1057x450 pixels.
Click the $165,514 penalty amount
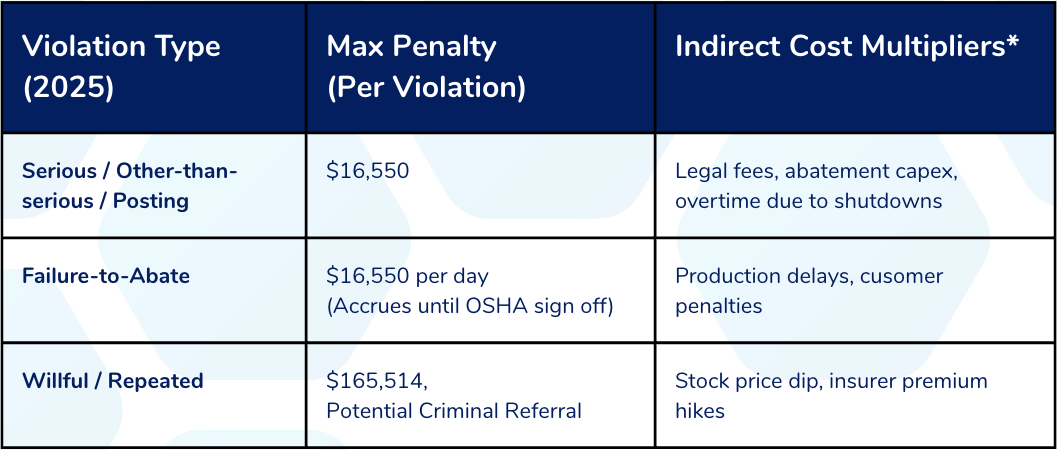377,381
